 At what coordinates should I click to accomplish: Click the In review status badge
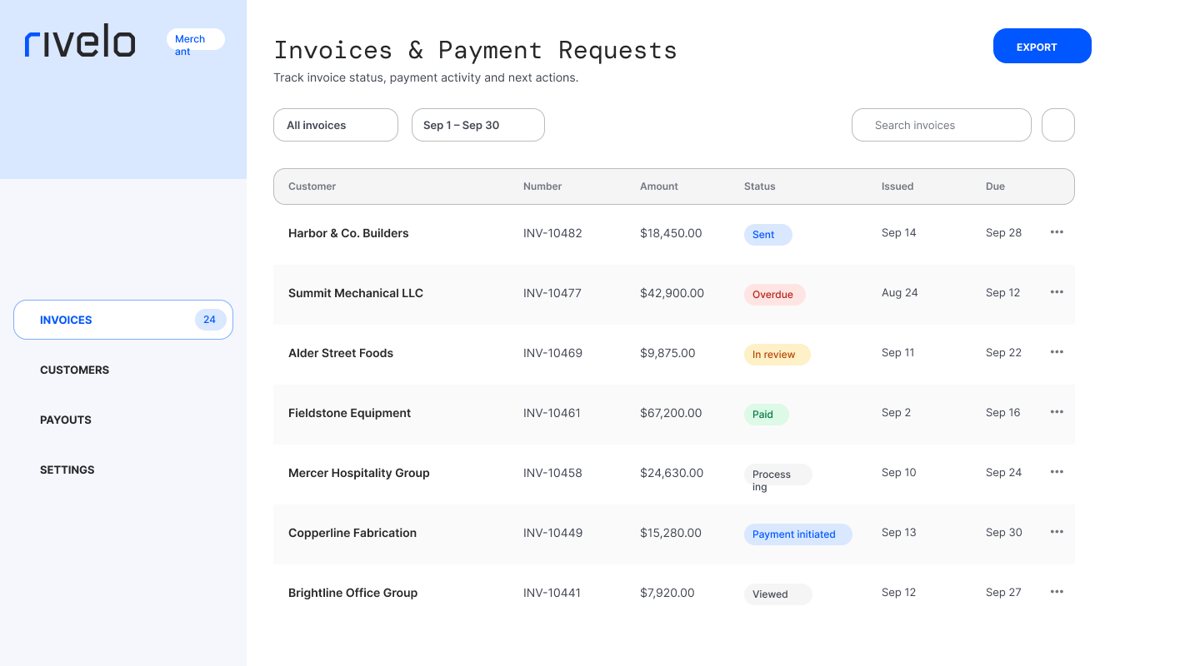[777, 354]
